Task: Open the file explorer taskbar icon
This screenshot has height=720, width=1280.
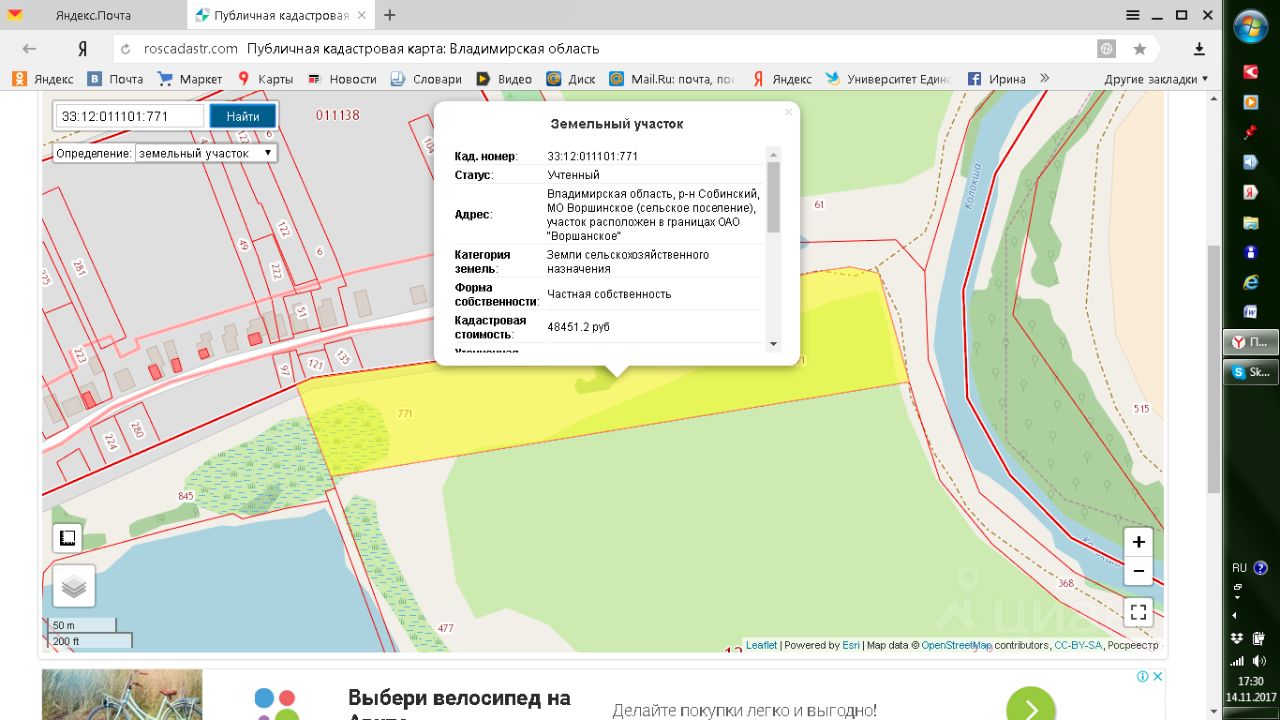Action: (1250, 222)
